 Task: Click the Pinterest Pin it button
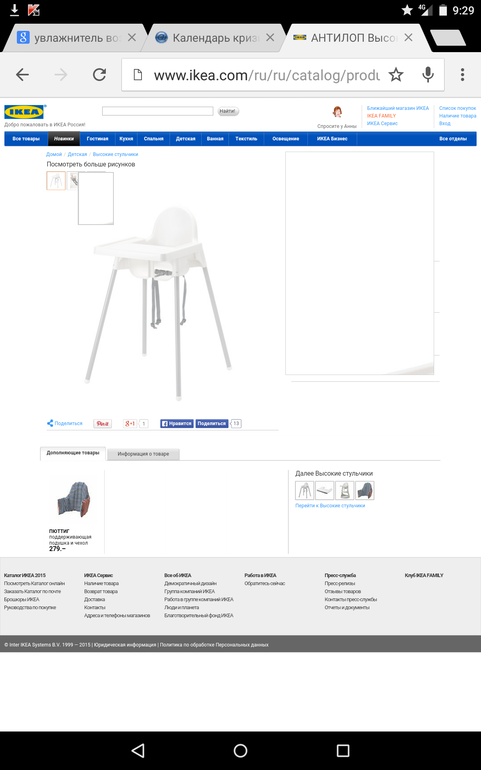click(x=103, y=423)
